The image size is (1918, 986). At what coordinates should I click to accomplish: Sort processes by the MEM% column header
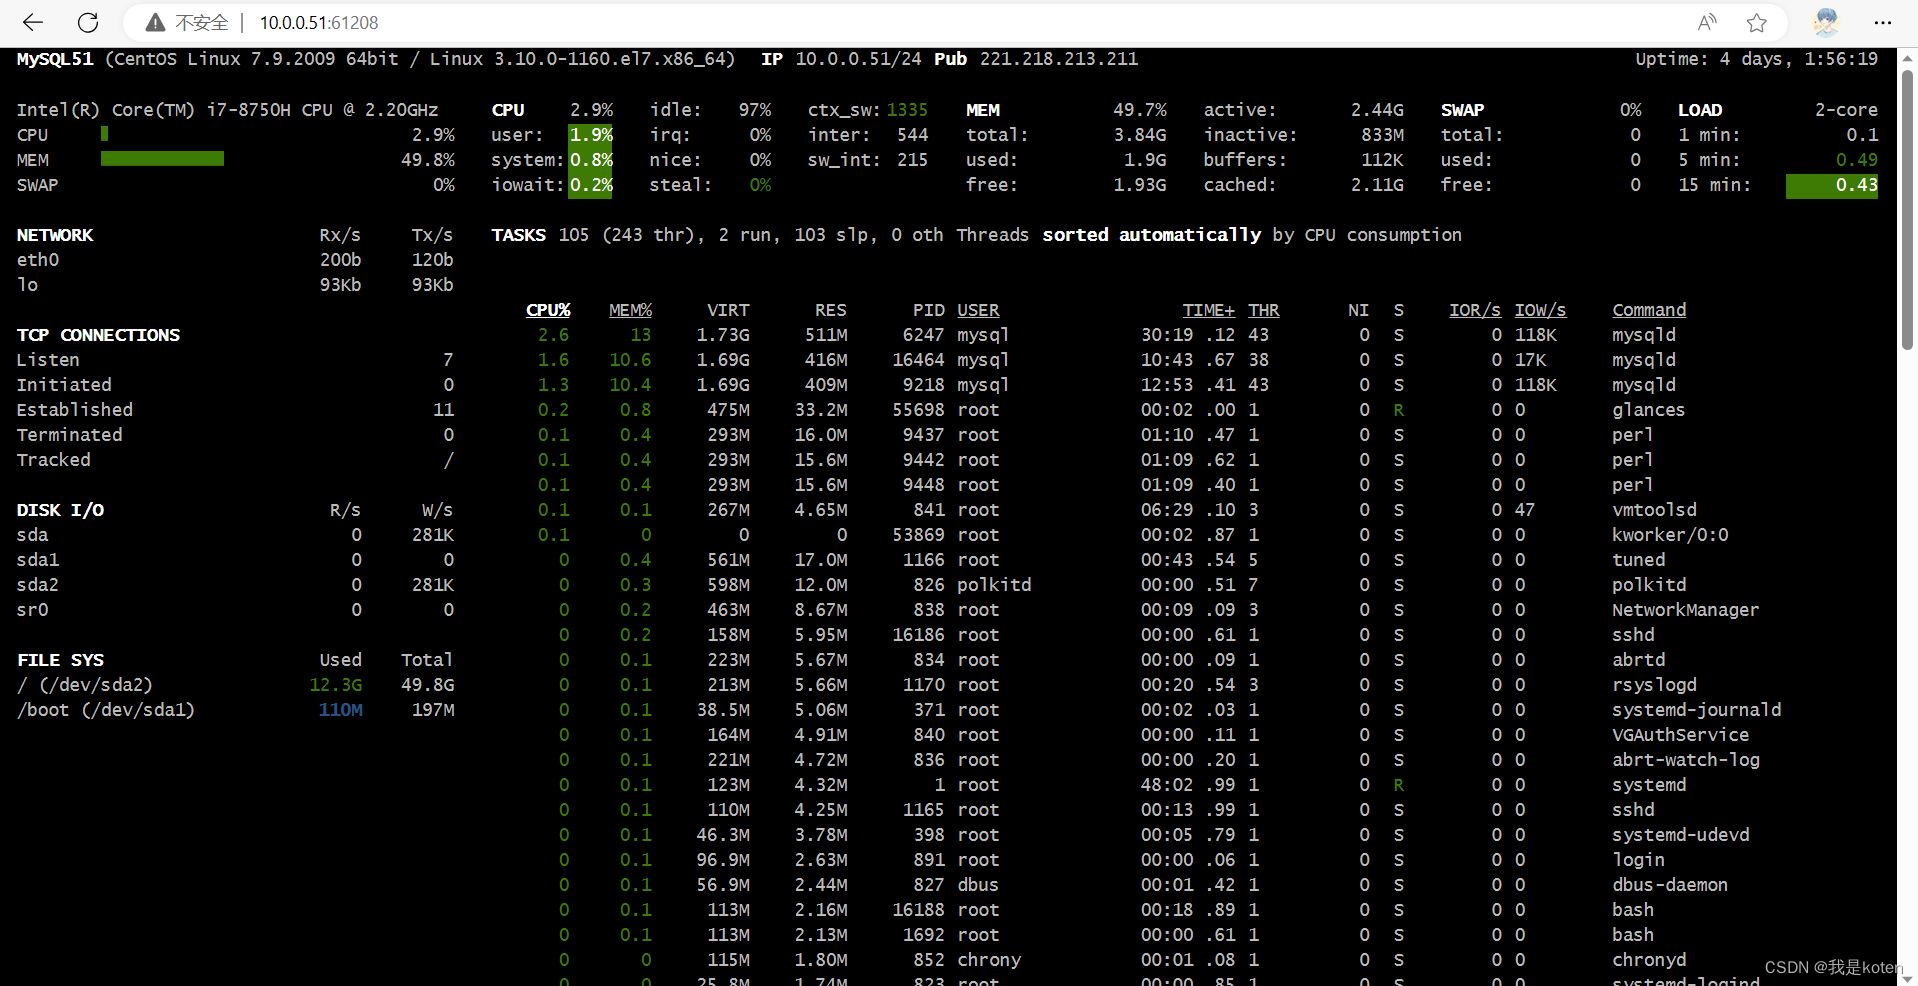630,310
